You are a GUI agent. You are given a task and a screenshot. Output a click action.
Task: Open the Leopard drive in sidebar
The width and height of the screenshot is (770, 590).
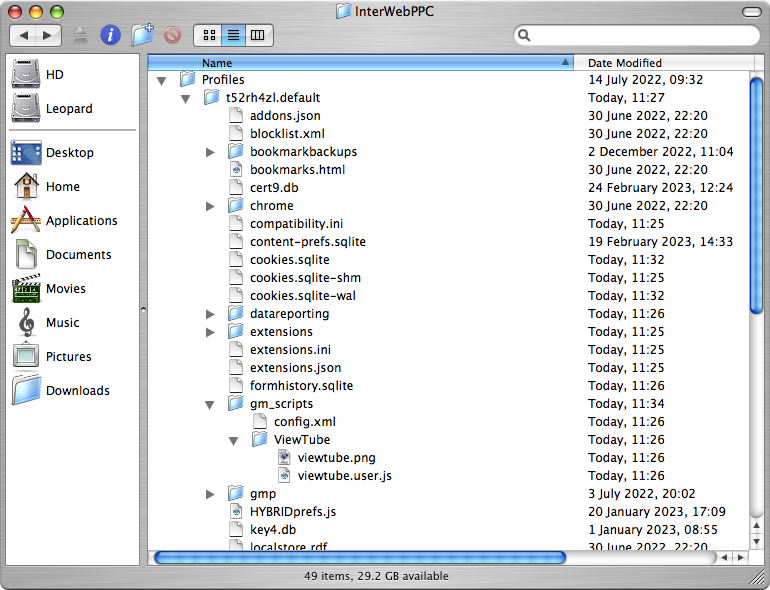click(x=52, y=108)
